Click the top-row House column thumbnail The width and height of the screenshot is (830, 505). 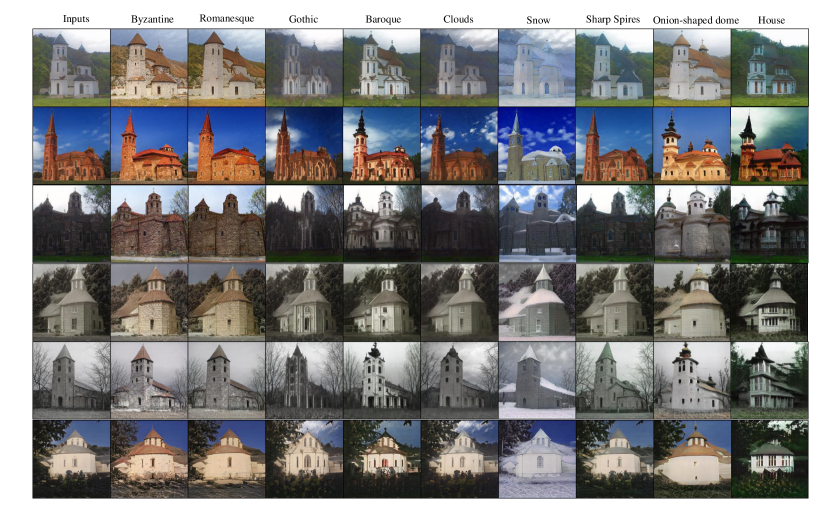[x=769, y=68]
